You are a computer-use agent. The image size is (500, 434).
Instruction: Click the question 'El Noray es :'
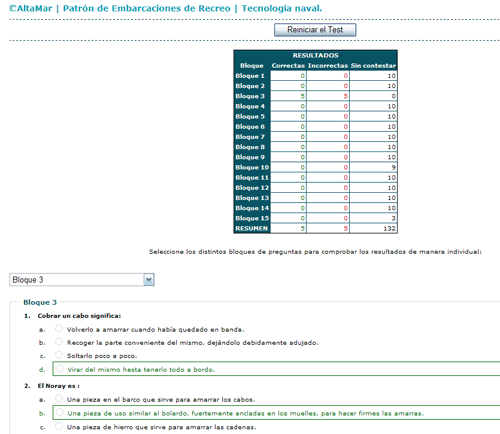pyautogui.click(x=59, y=386)
